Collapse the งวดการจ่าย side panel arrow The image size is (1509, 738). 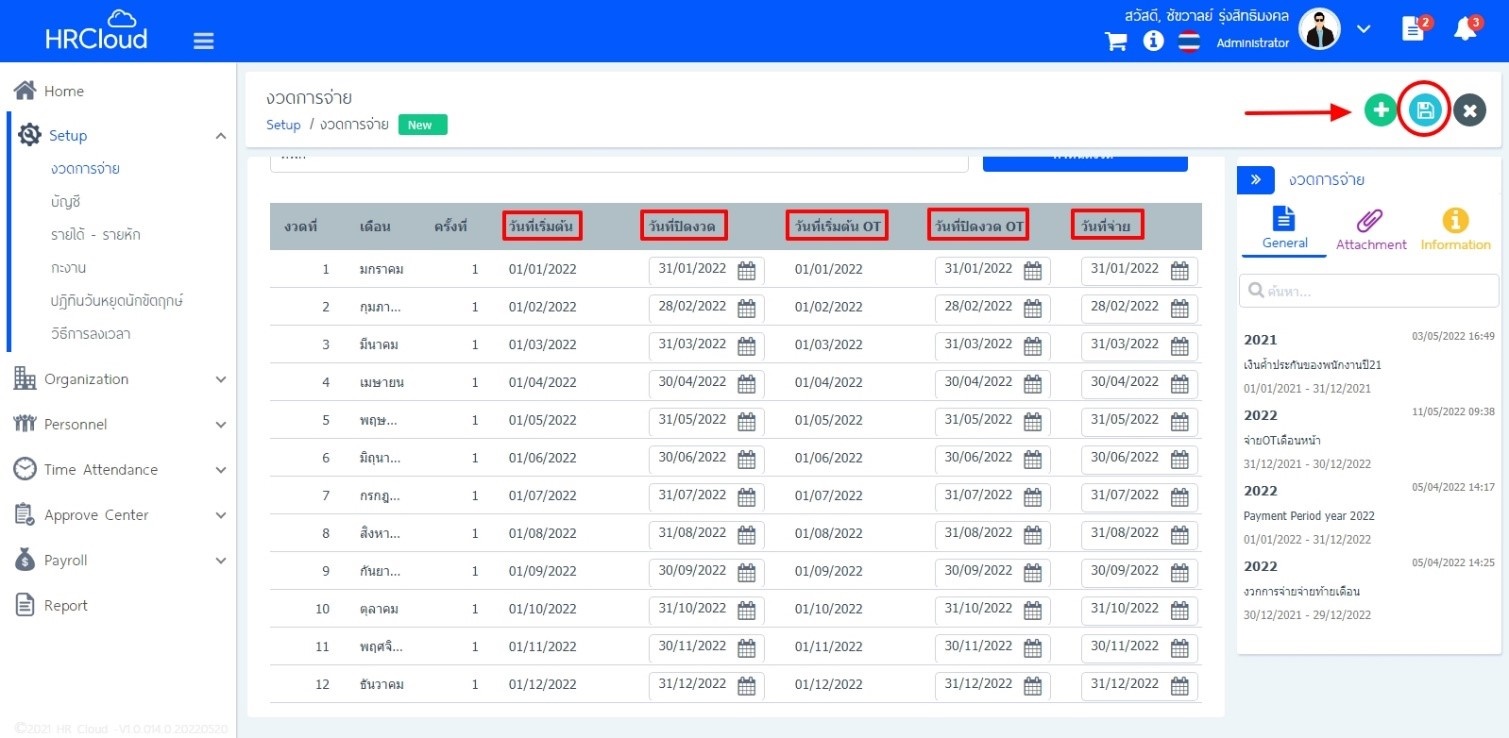pos(1256,180)
